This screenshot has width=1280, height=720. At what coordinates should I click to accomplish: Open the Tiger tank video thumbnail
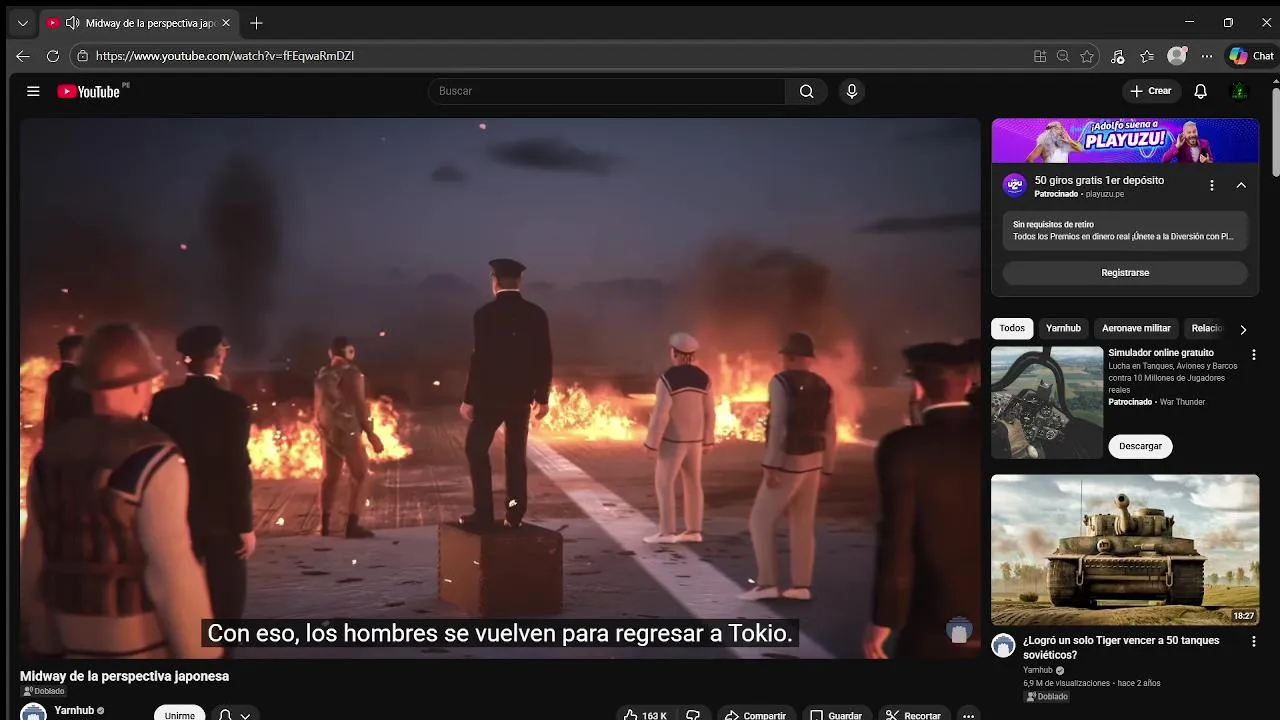point(1125,550)
